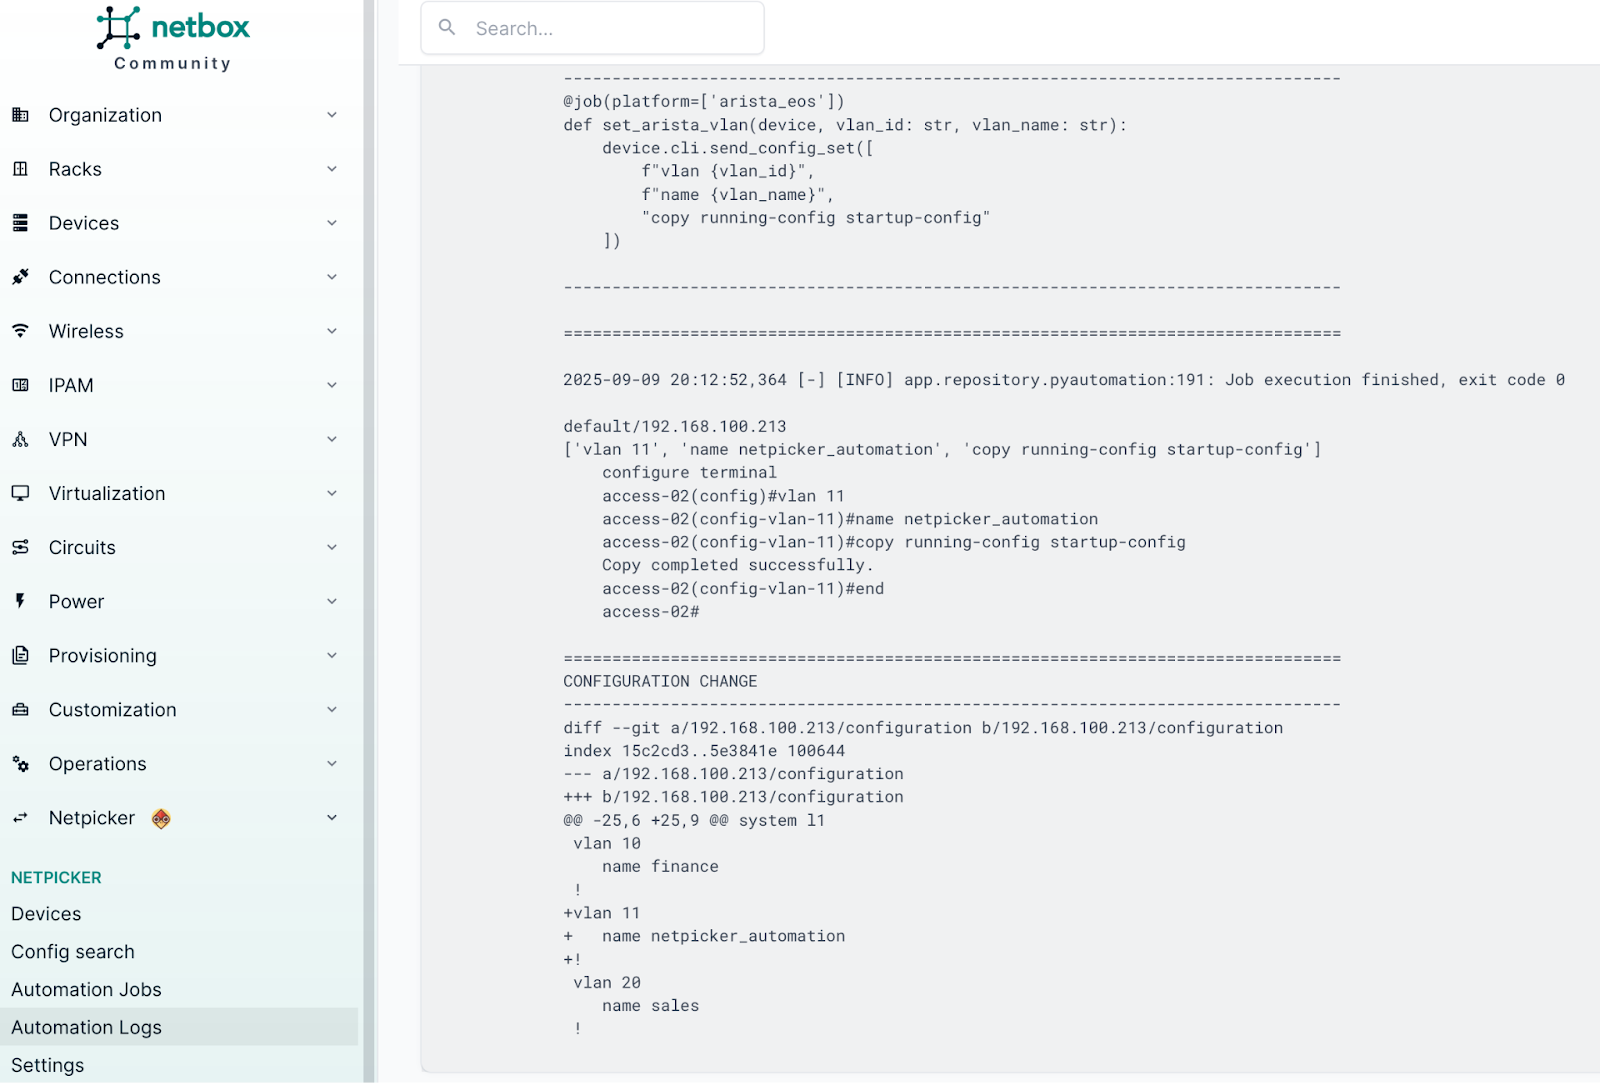Open Automation Jobs page

click(x=86, y=989)
